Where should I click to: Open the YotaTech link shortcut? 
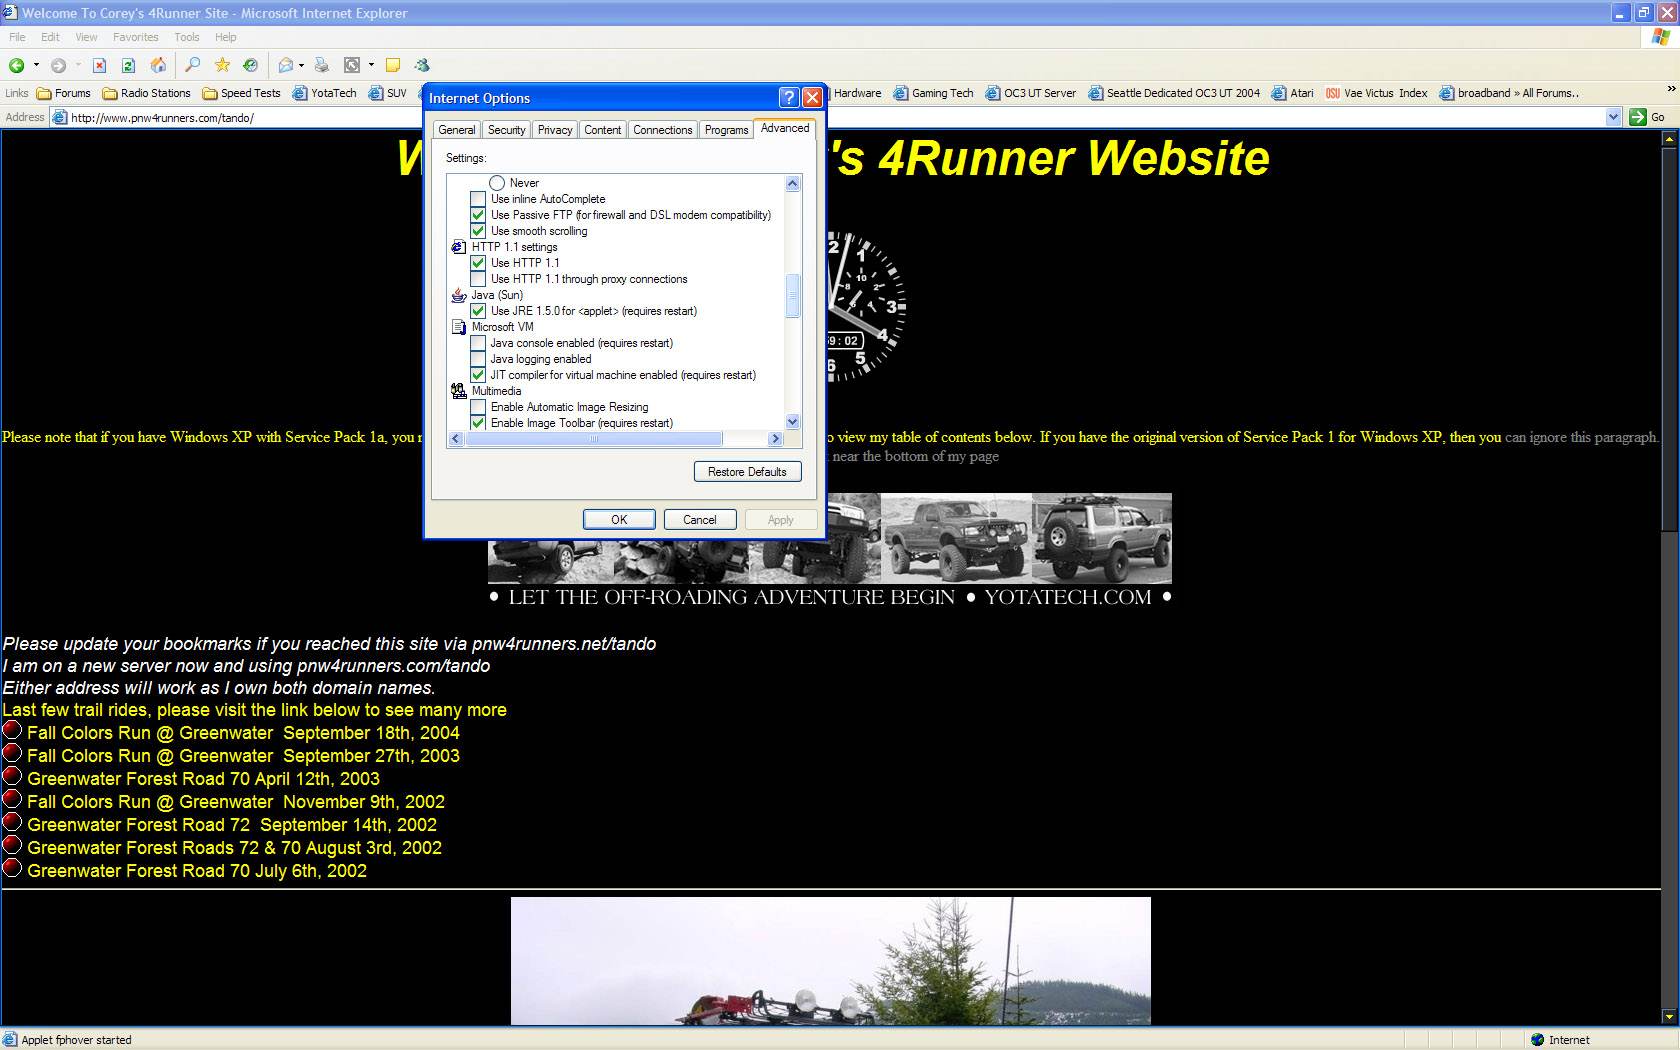pos(324,93)
